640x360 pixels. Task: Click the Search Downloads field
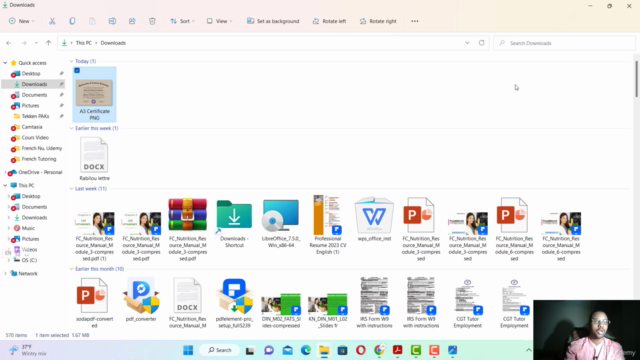pyautogui.click(x=564, y=43)
